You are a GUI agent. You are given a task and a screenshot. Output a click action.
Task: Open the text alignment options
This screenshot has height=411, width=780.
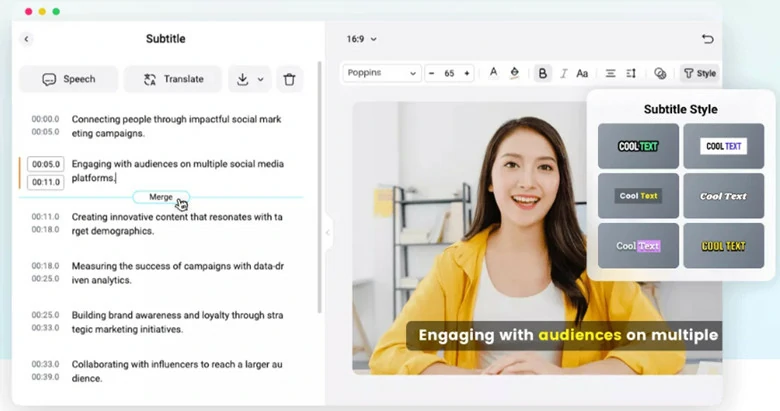610,73
